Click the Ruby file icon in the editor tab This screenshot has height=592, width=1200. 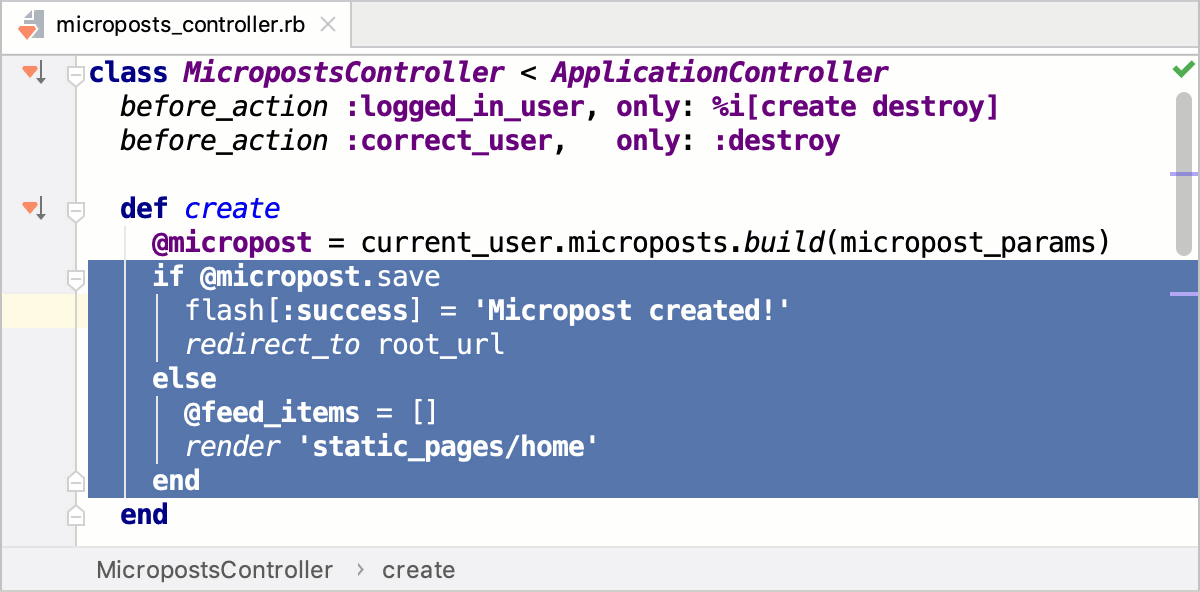click(x=28, y=26)
